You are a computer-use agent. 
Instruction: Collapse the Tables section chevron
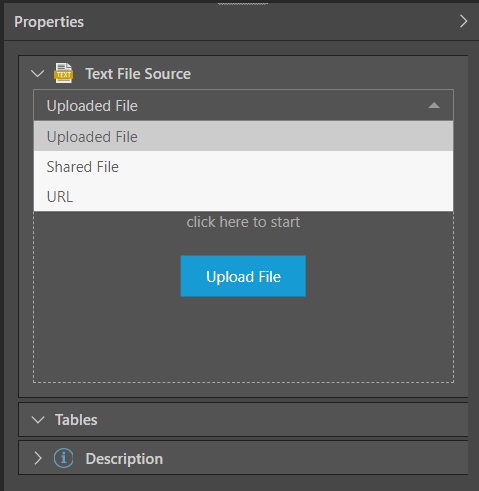coord(38,420)
